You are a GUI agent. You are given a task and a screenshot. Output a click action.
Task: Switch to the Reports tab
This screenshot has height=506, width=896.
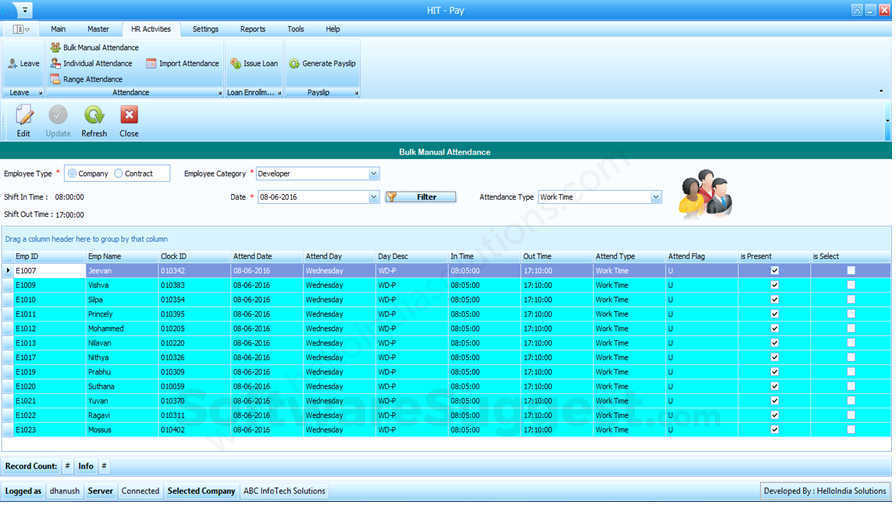[252, 29]
